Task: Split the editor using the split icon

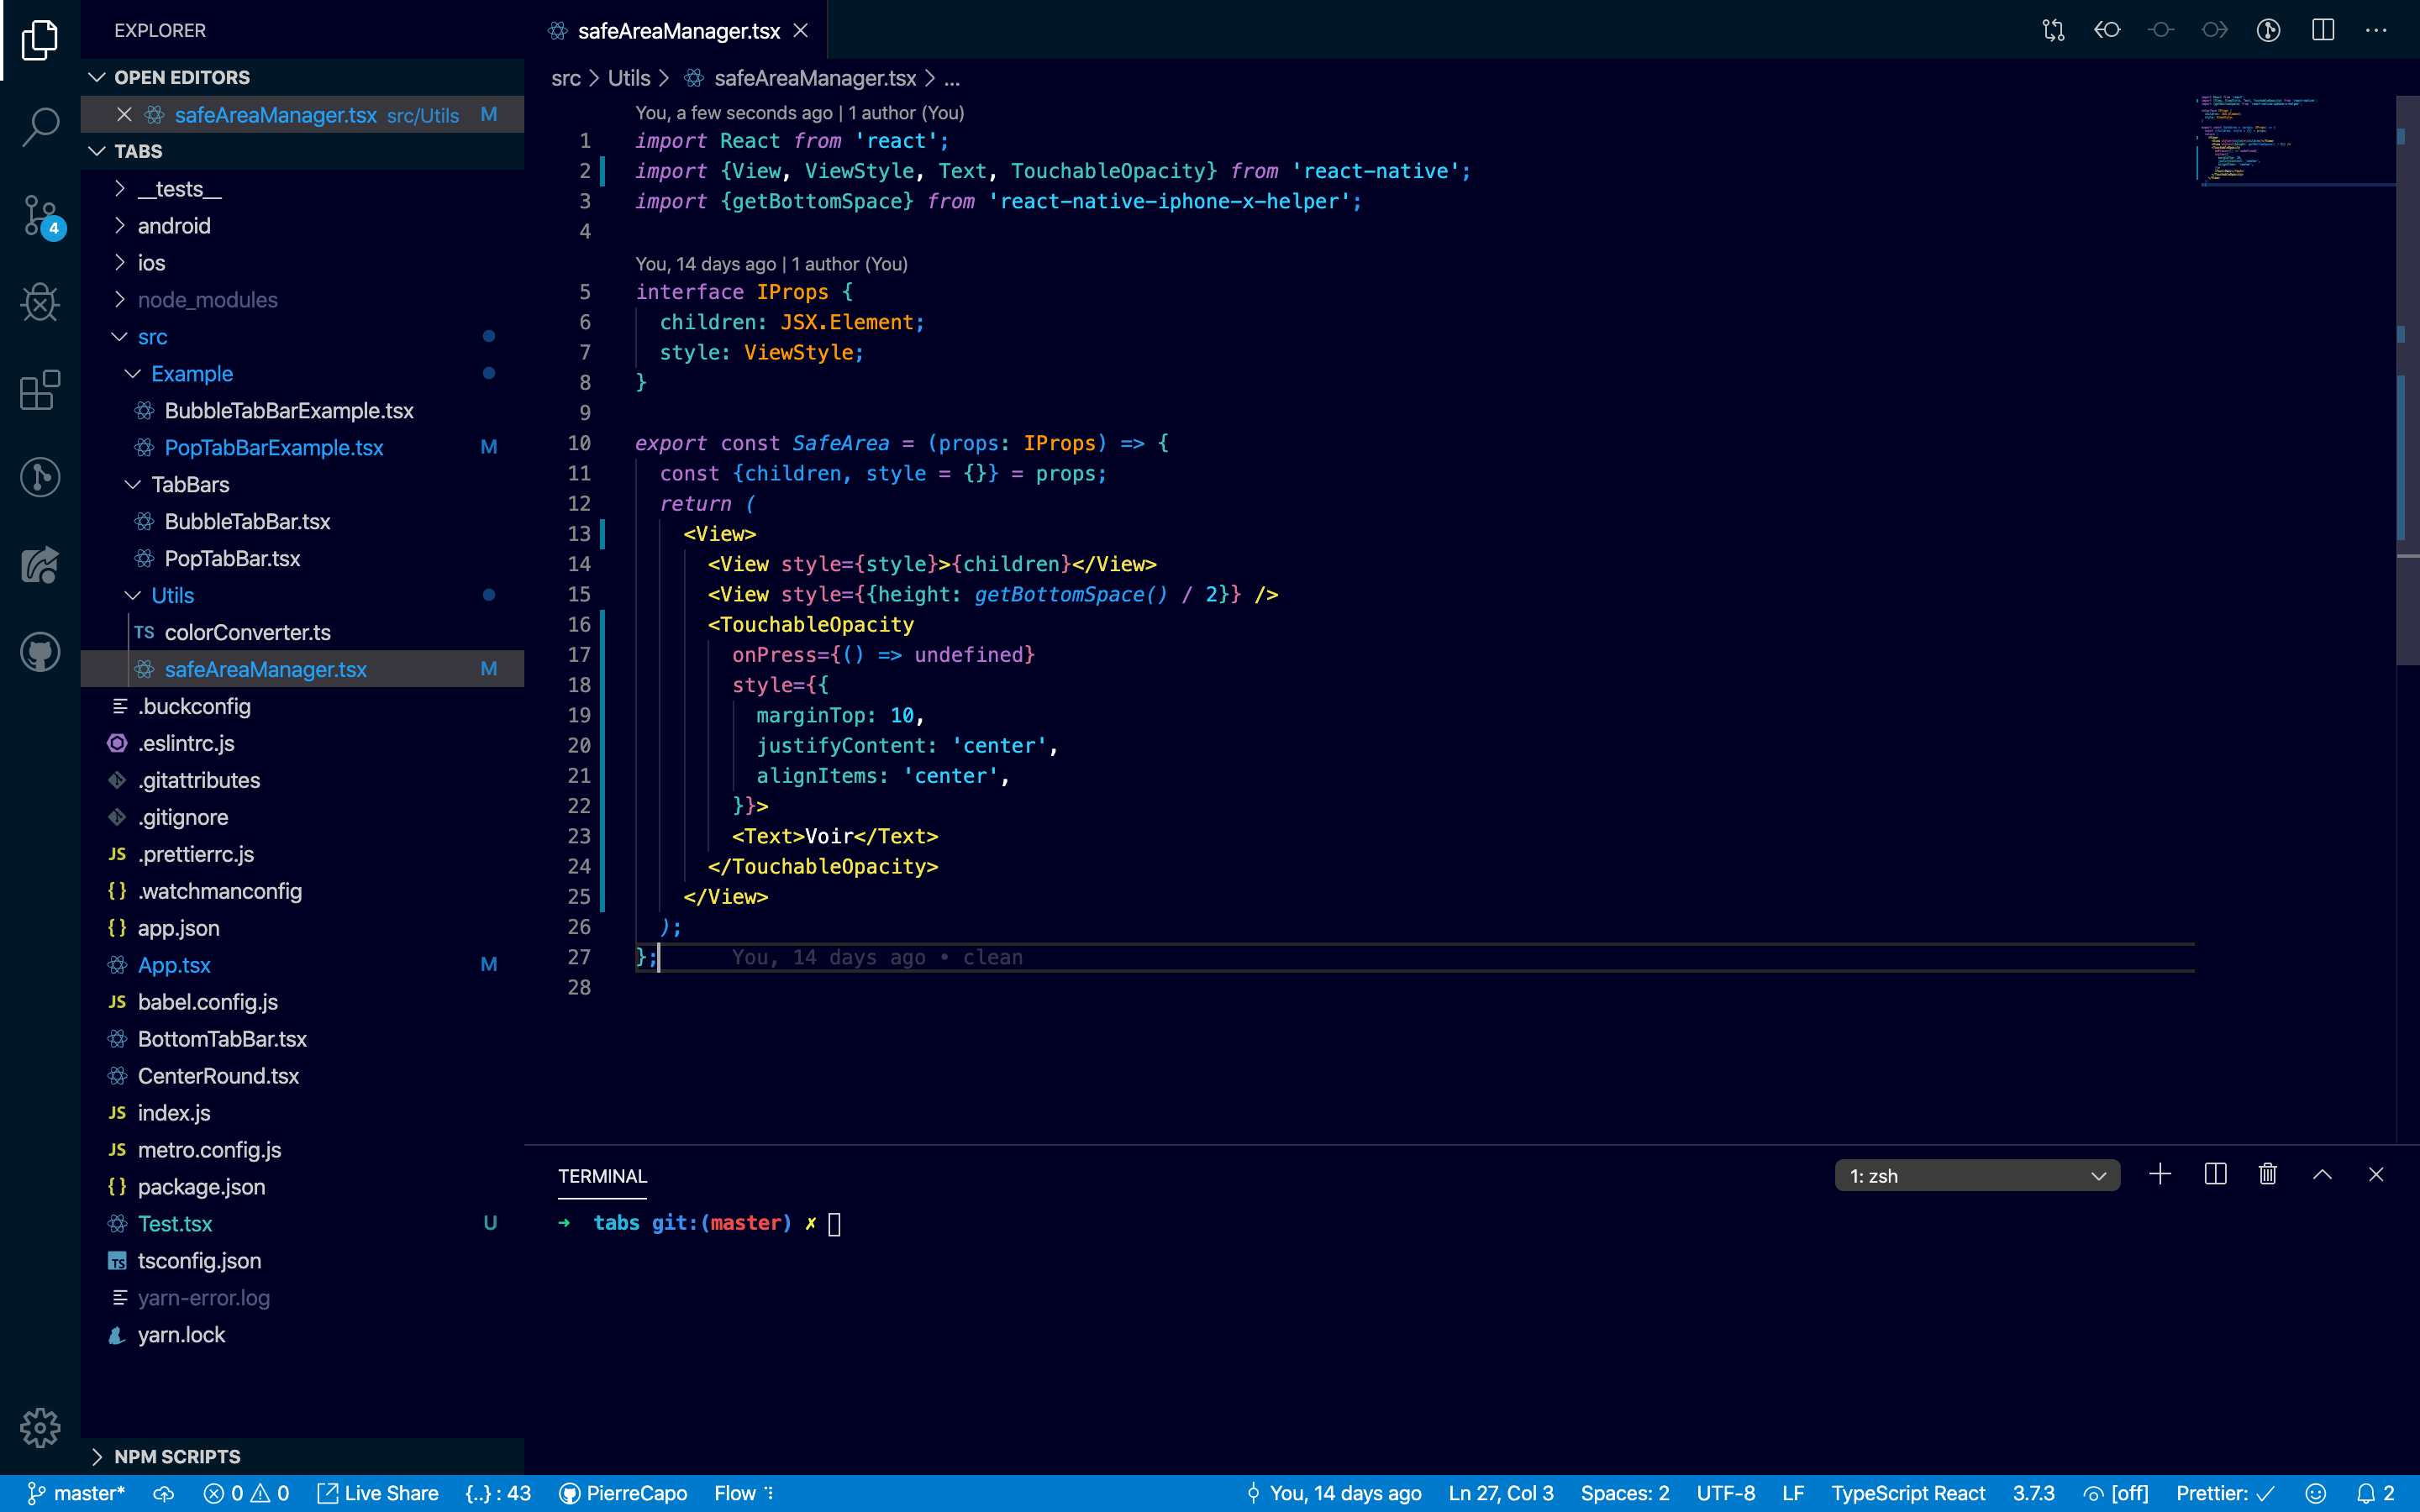Action: pyautogui.click(x=2322, y=30)
